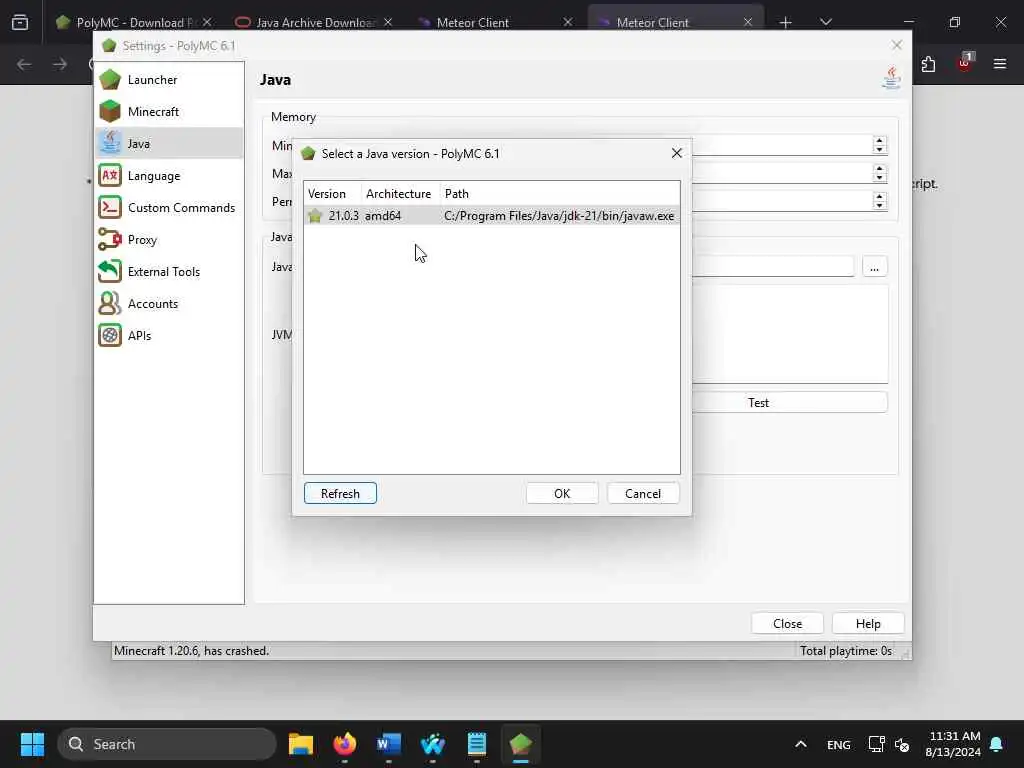Select the Java settings page
This screenshot has height=768, width=1024.
coord(169,144)
